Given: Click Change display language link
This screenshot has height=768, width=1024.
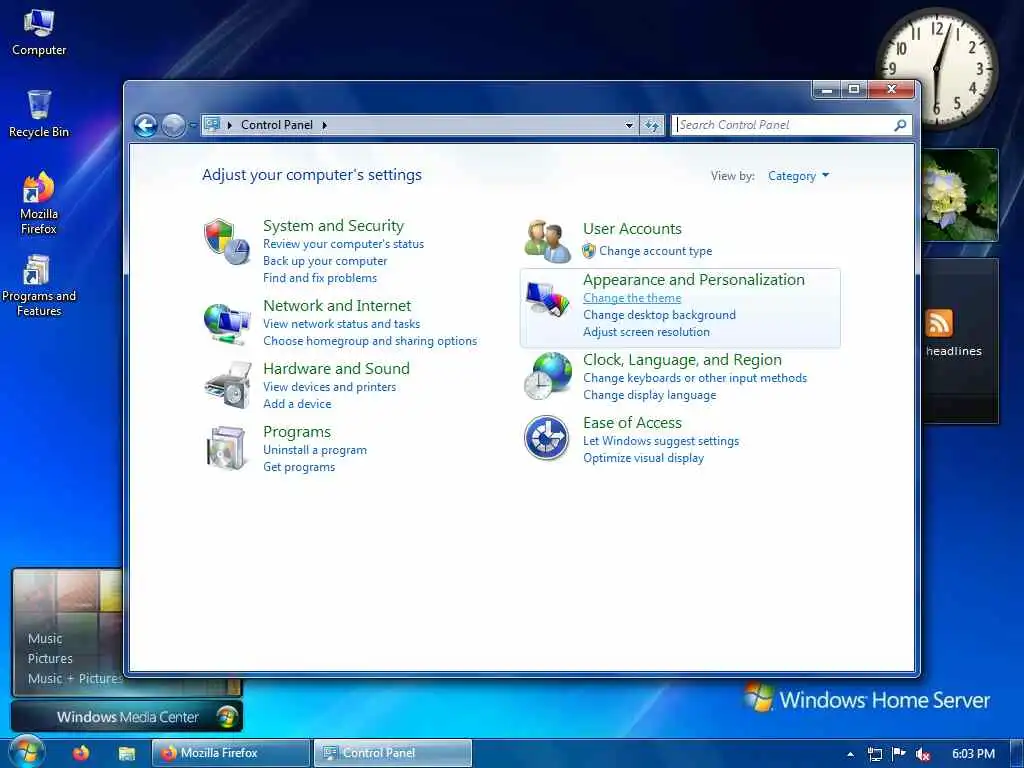Looking at the screenshot, I should (x=650, y=394).
